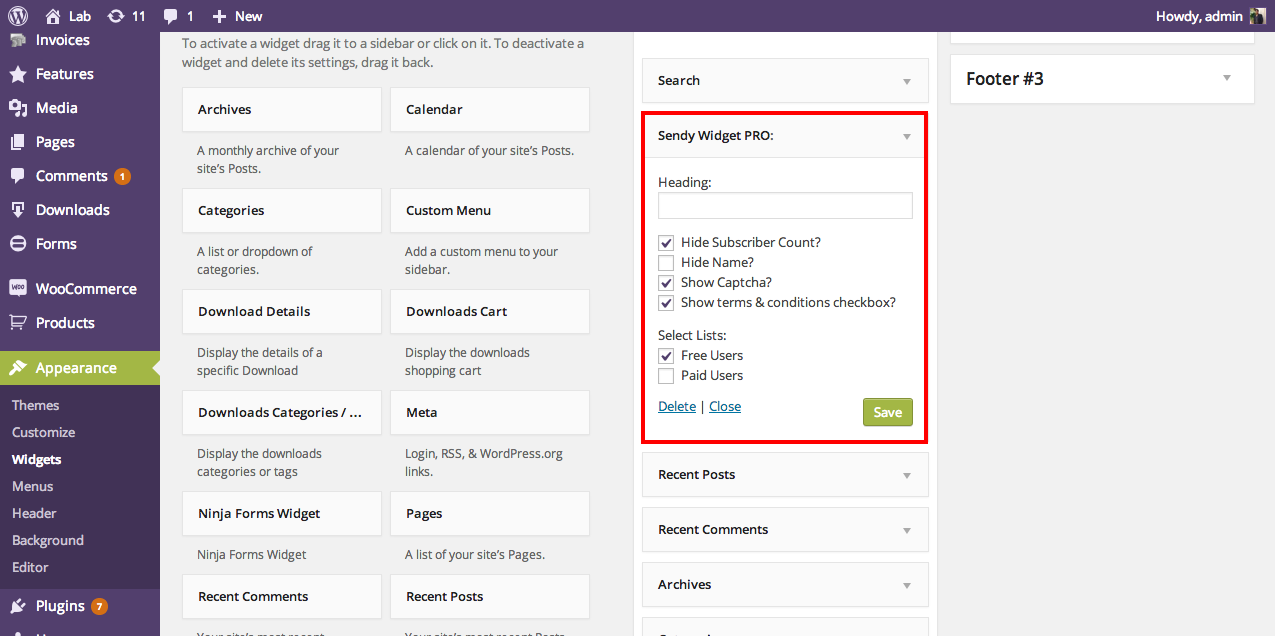Viewport: 1275px width, 636px height.
Task: Save the Sendy Widget PRO settings
Action: tap(887, 412)
